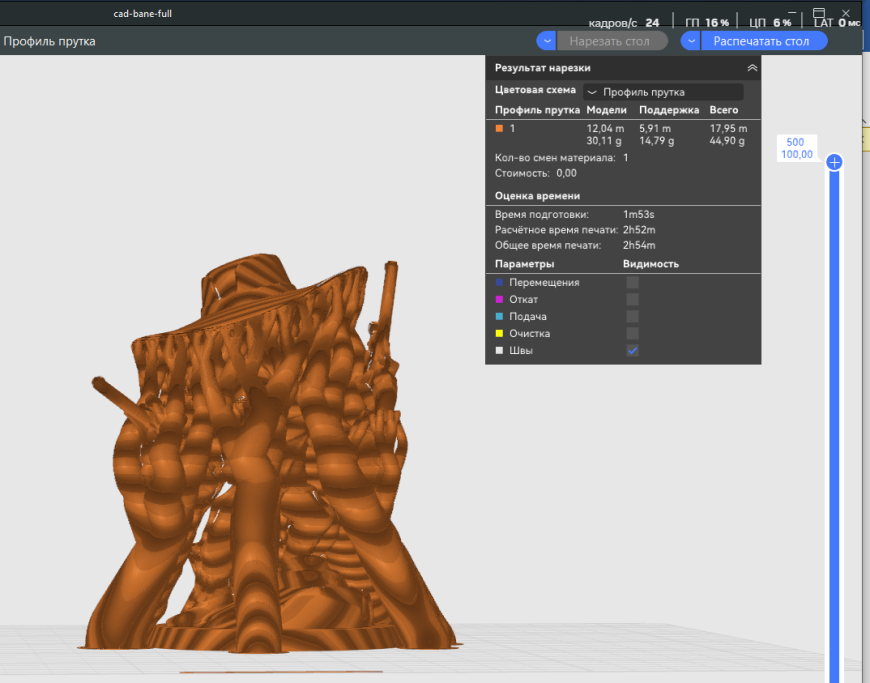Click the plus icon on the layer slider handle
870x683 pixels.
(x=834, y=161)
